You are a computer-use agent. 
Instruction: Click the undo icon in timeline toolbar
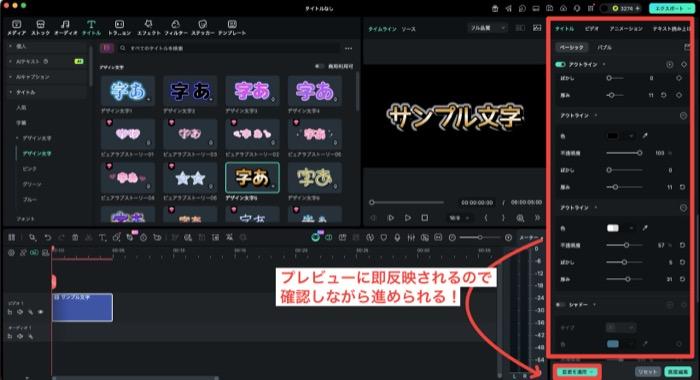point(47,238)
